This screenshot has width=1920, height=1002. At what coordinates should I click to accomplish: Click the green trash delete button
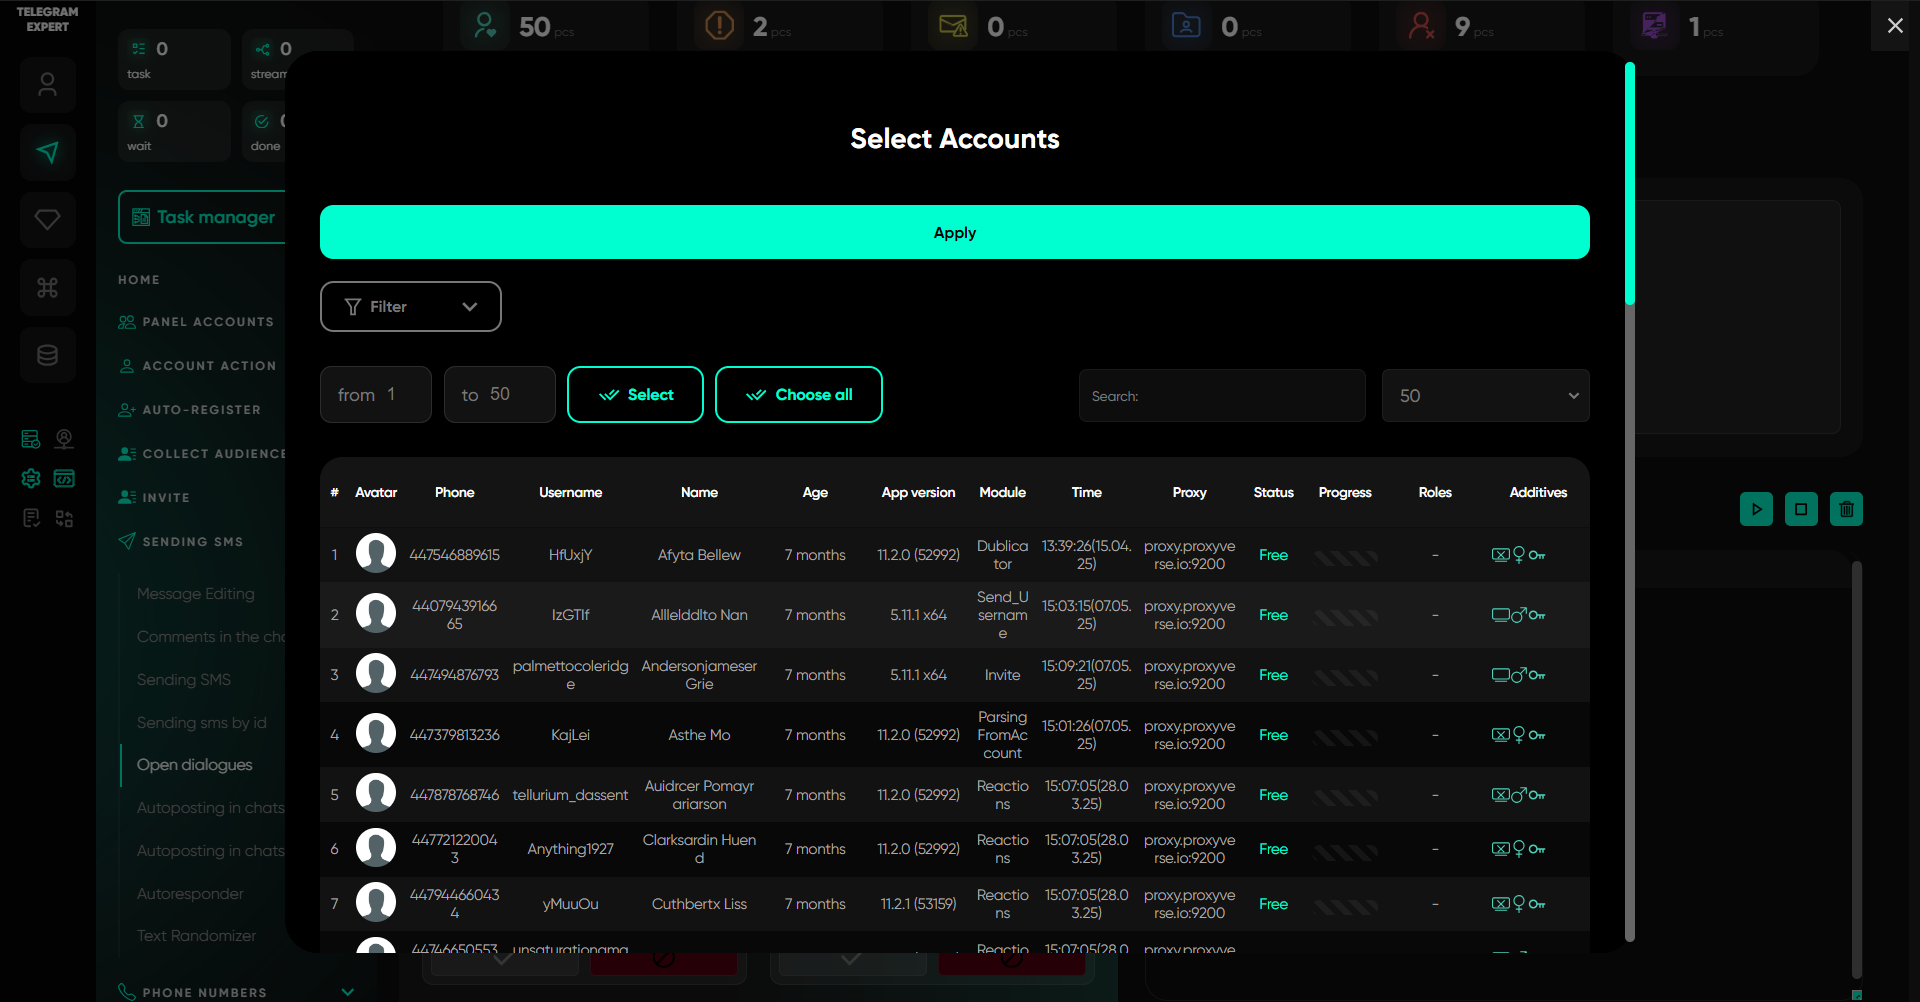(1846, 509)
